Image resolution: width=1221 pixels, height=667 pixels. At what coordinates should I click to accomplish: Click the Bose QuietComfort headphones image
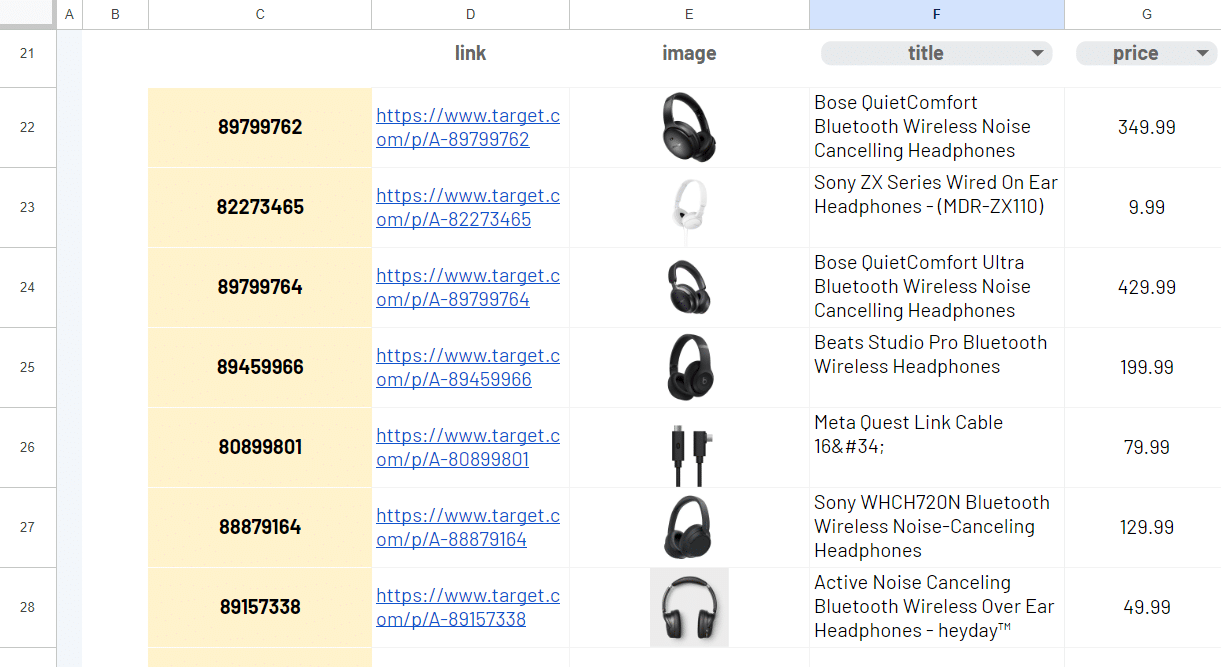click(x=689, y=127)
